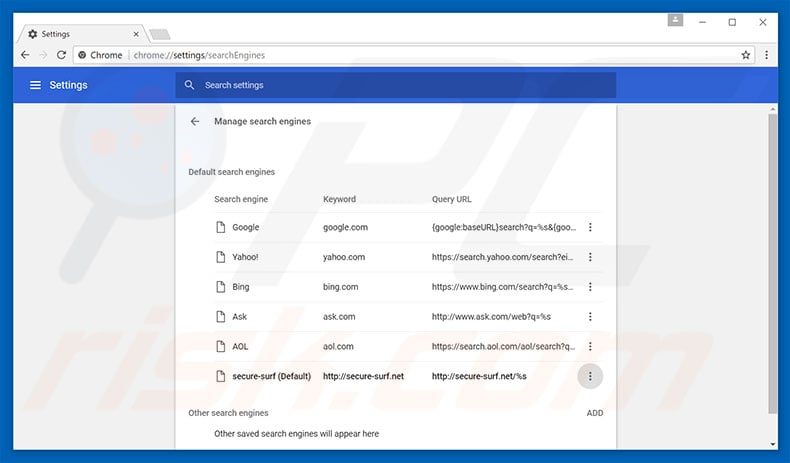Click the Bing query URL text
The height and width of the screenshot is (463, 790).
[502, 287]
